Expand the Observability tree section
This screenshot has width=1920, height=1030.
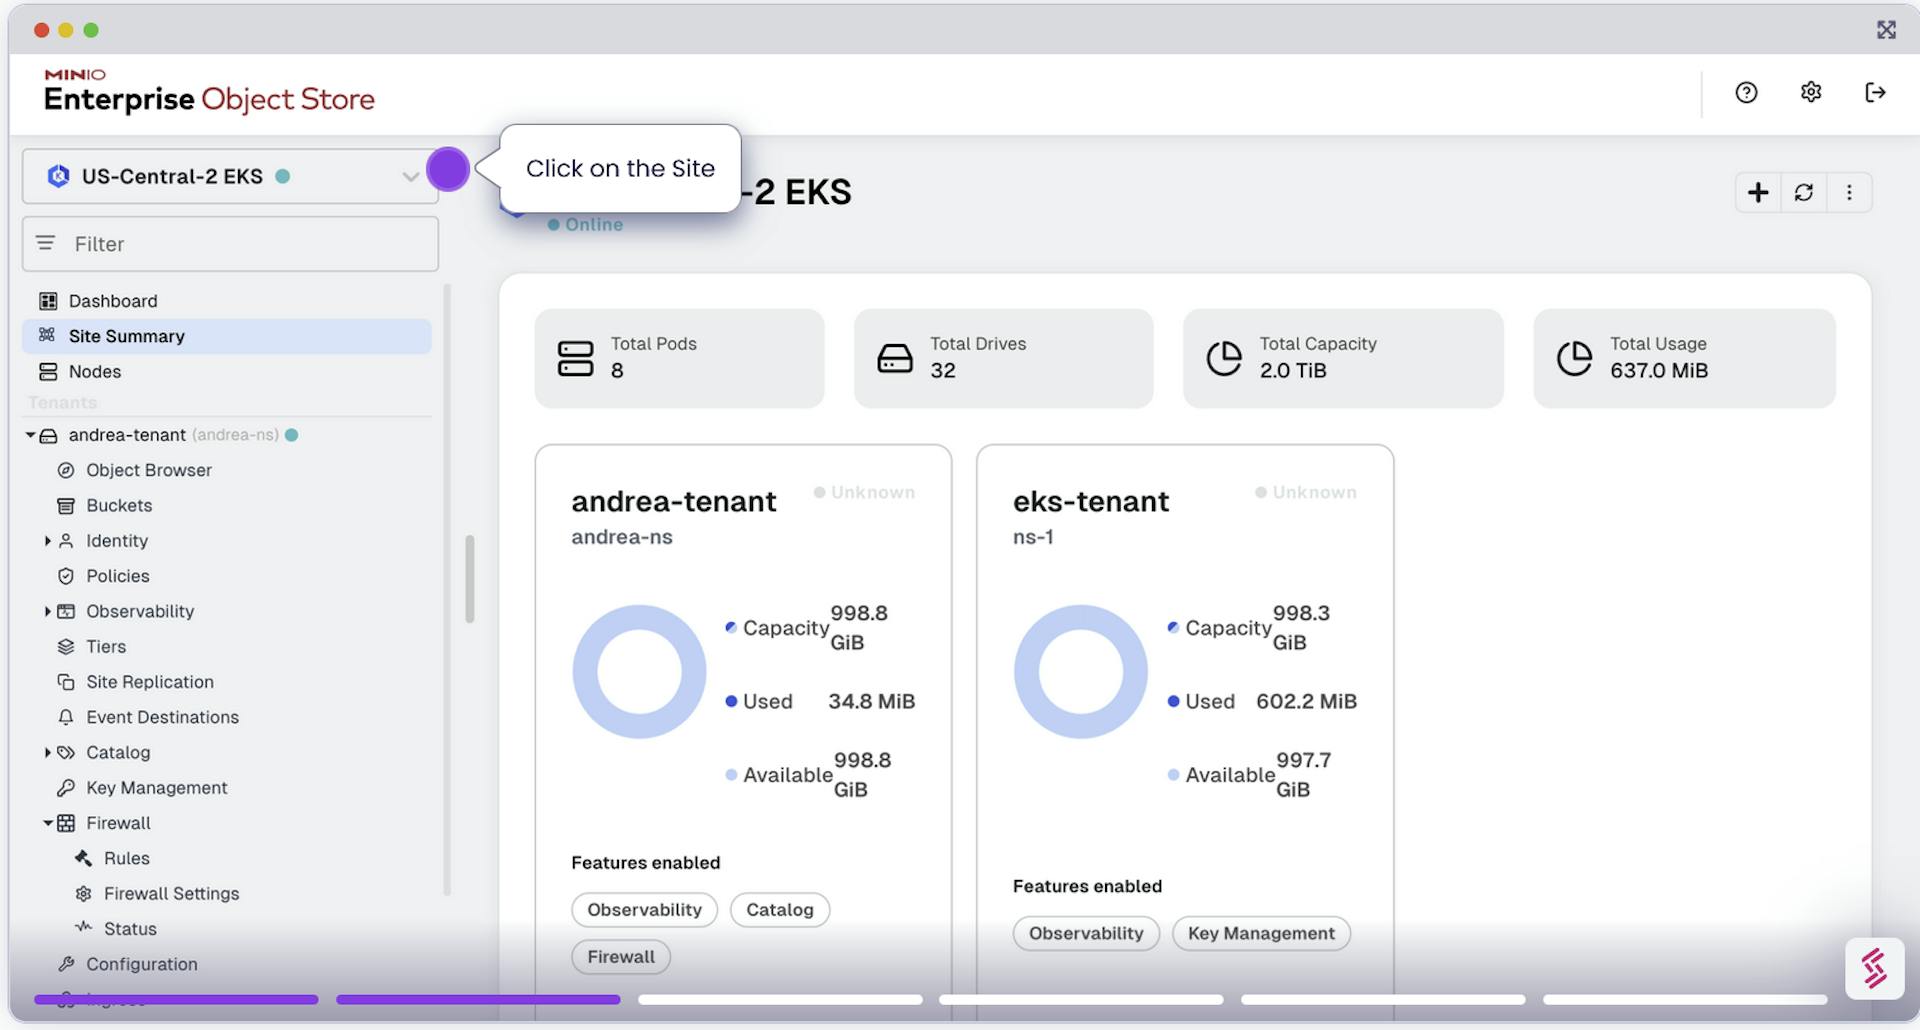tap(47, 611)
